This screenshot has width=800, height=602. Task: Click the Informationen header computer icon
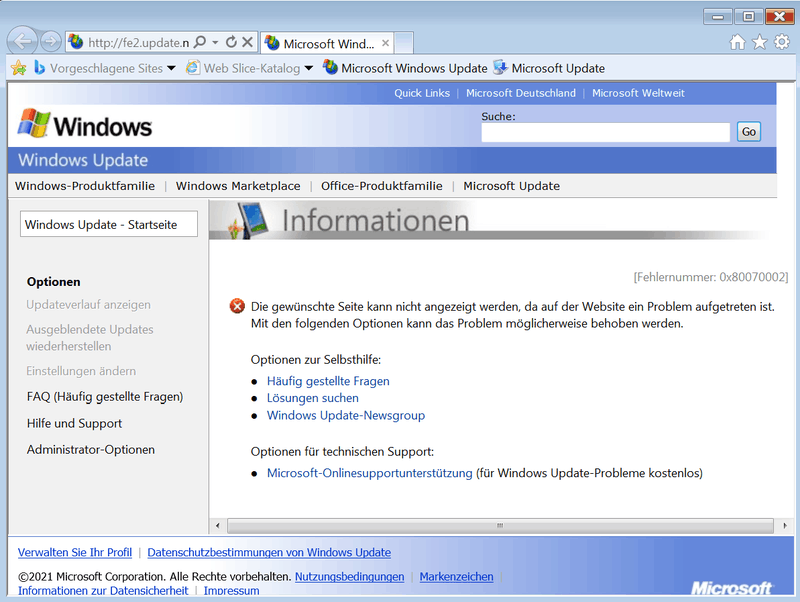click(x=250, y=220)
